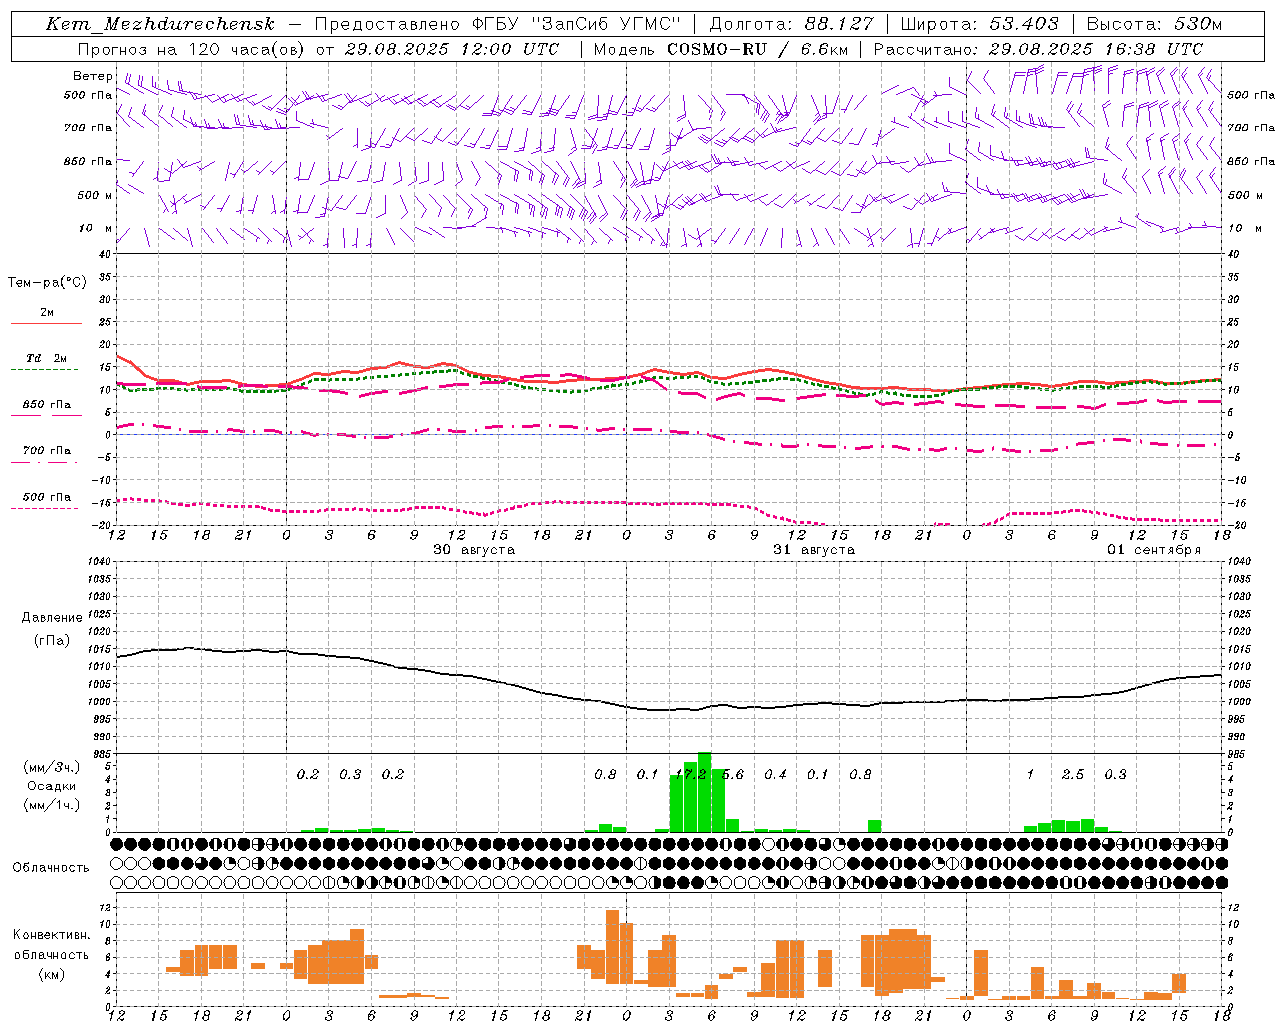Click the "(мм/1ч.)" precipitation unit label

pos(51,805)
